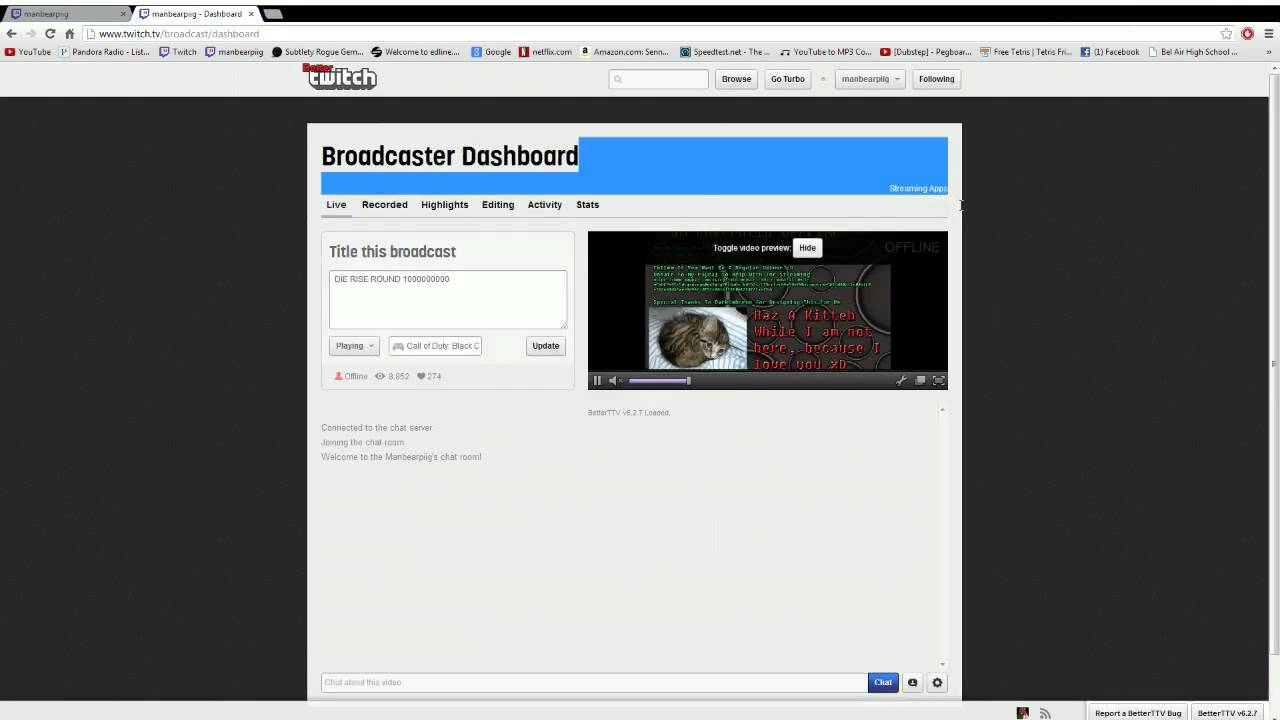Switch to the Live tab
The image size is (1280, 720).
point(336,205)
